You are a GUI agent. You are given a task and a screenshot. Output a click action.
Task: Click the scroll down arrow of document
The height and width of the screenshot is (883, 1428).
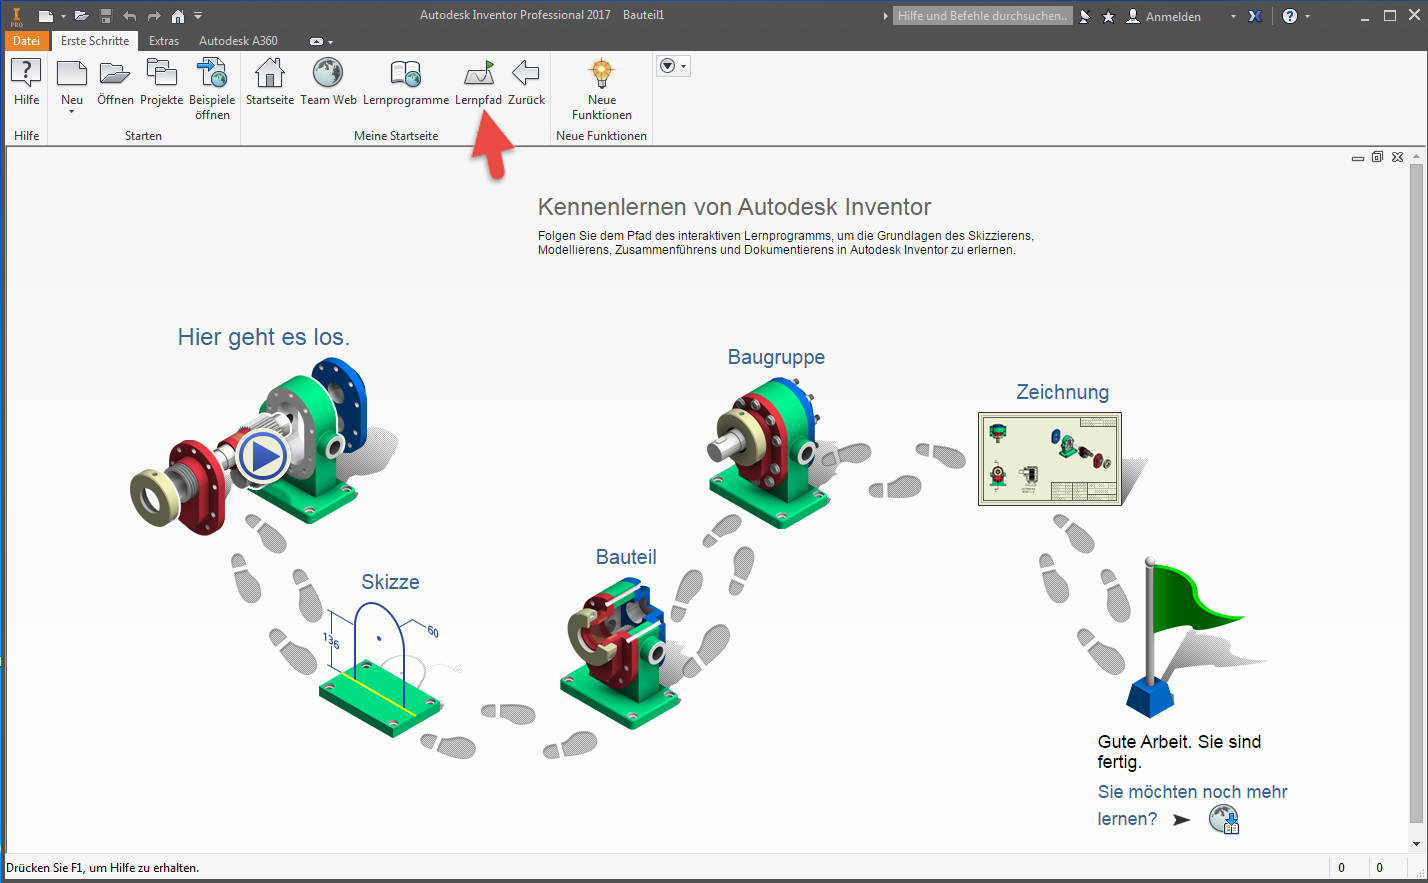click(x=1415, y=844)
